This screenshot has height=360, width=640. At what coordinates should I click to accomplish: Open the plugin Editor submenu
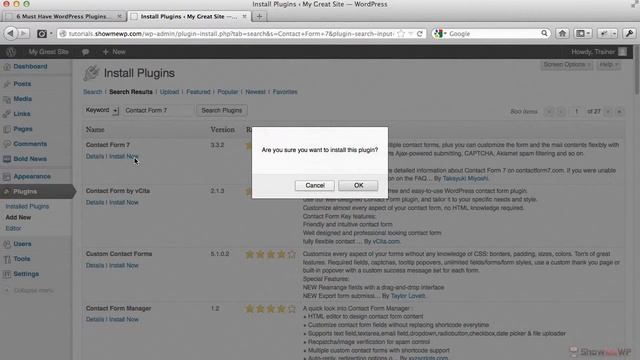(x=13, y=229)
